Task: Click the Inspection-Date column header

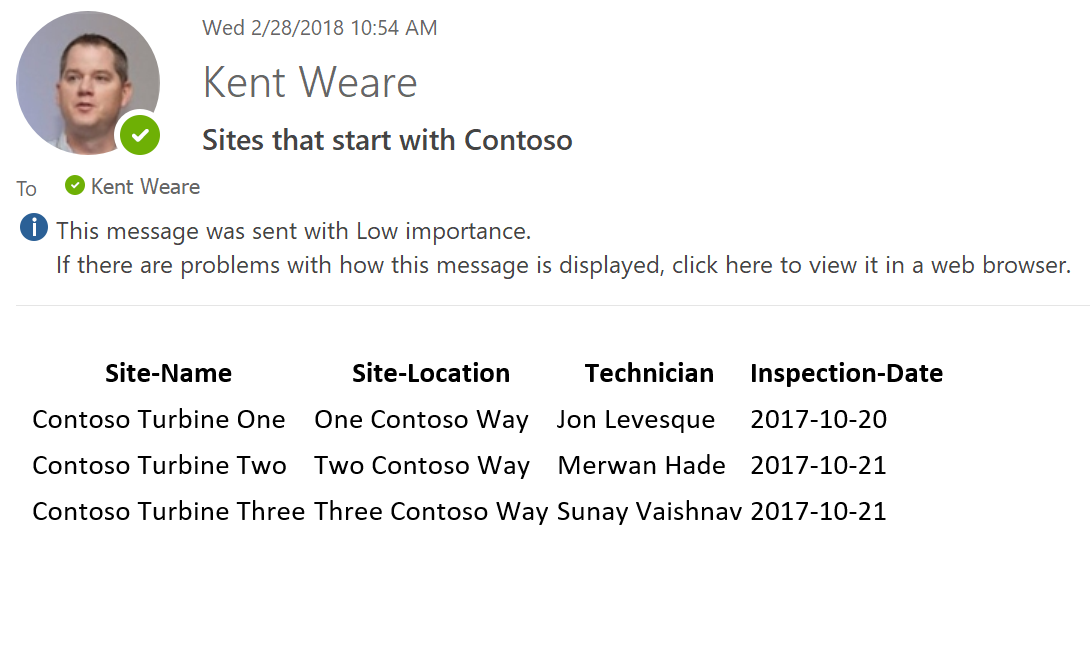Action: pyautogui.click(x=846, y=373)
